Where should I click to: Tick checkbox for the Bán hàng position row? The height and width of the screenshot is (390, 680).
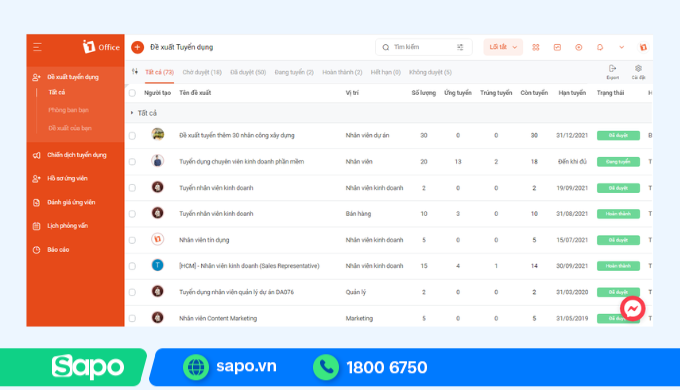[132, 214]
